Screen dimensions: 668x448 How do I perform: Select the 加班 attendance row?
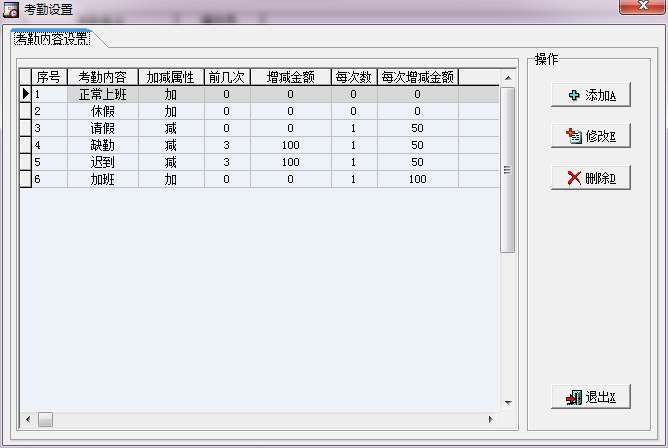tap(102, 179)
